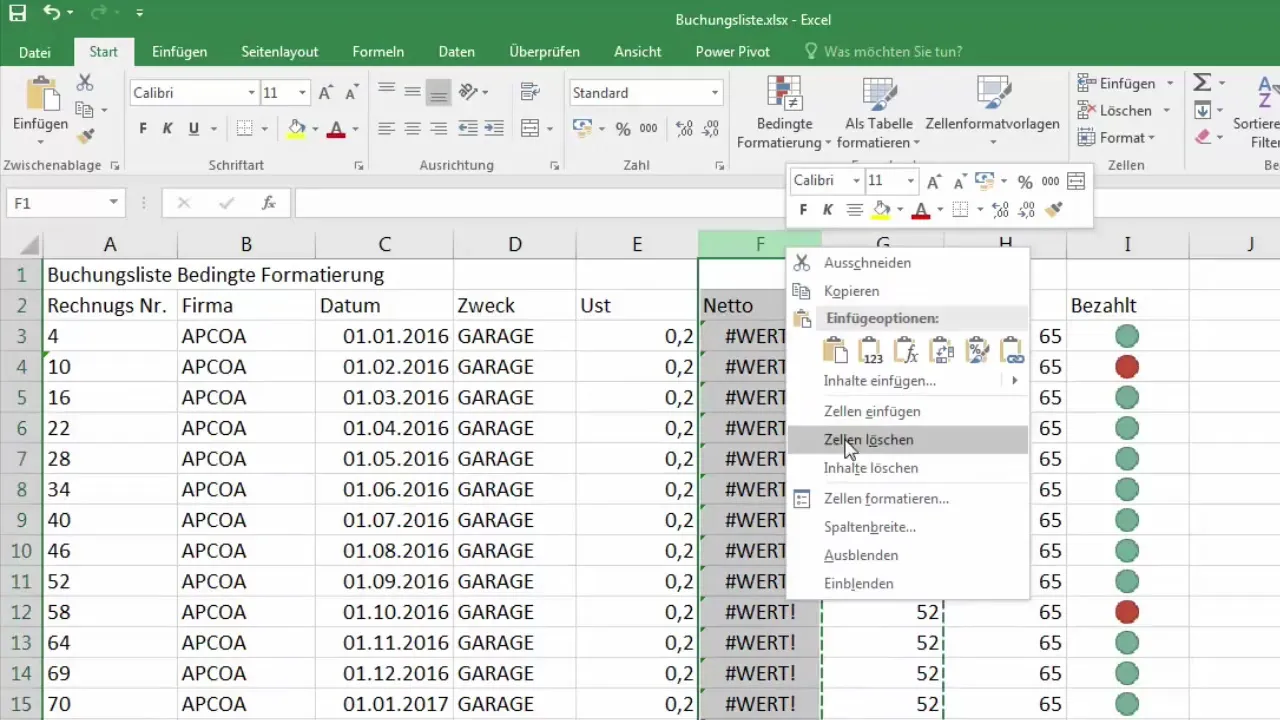The height and width of the screenshot is (720, 1280).
Task: Click the AutoSum sigma icon
Action: pos(1203,83)
